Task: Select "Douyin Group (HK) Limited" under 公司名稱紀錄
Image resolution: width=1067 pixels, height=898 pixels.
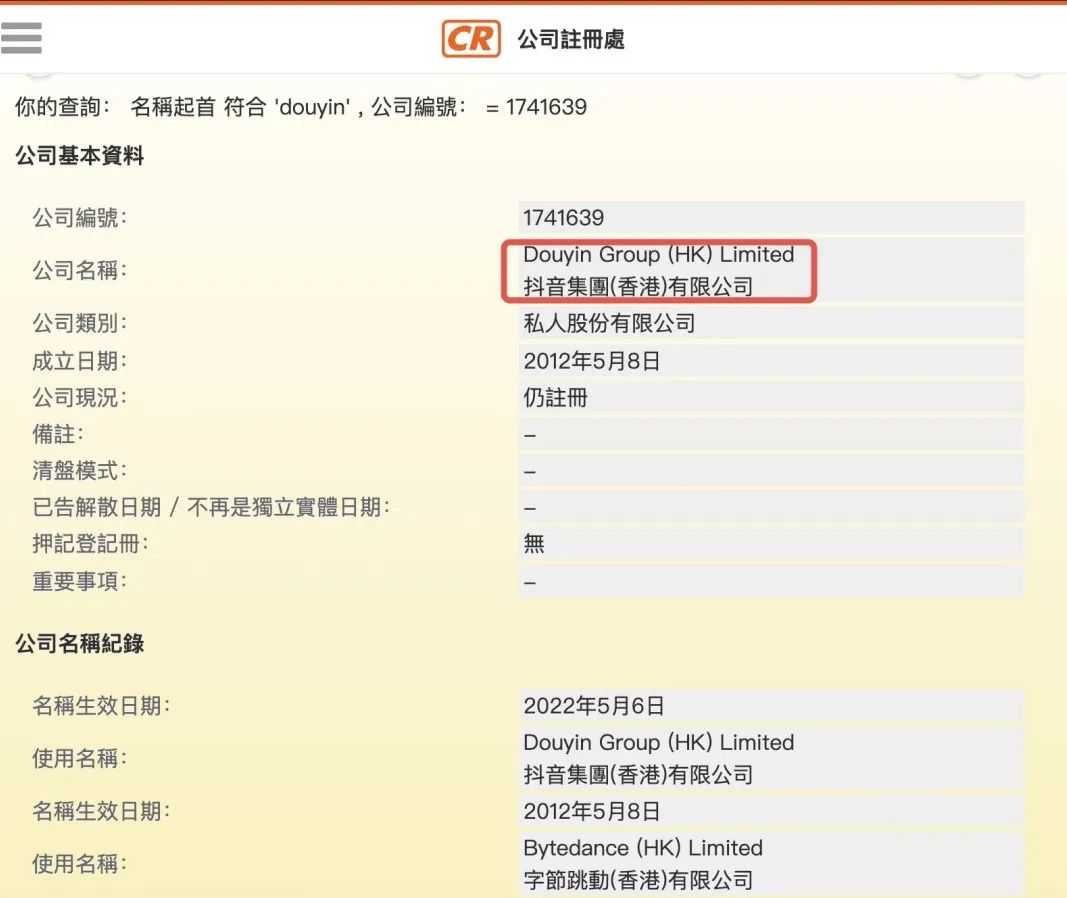Action: coord(659,742)
